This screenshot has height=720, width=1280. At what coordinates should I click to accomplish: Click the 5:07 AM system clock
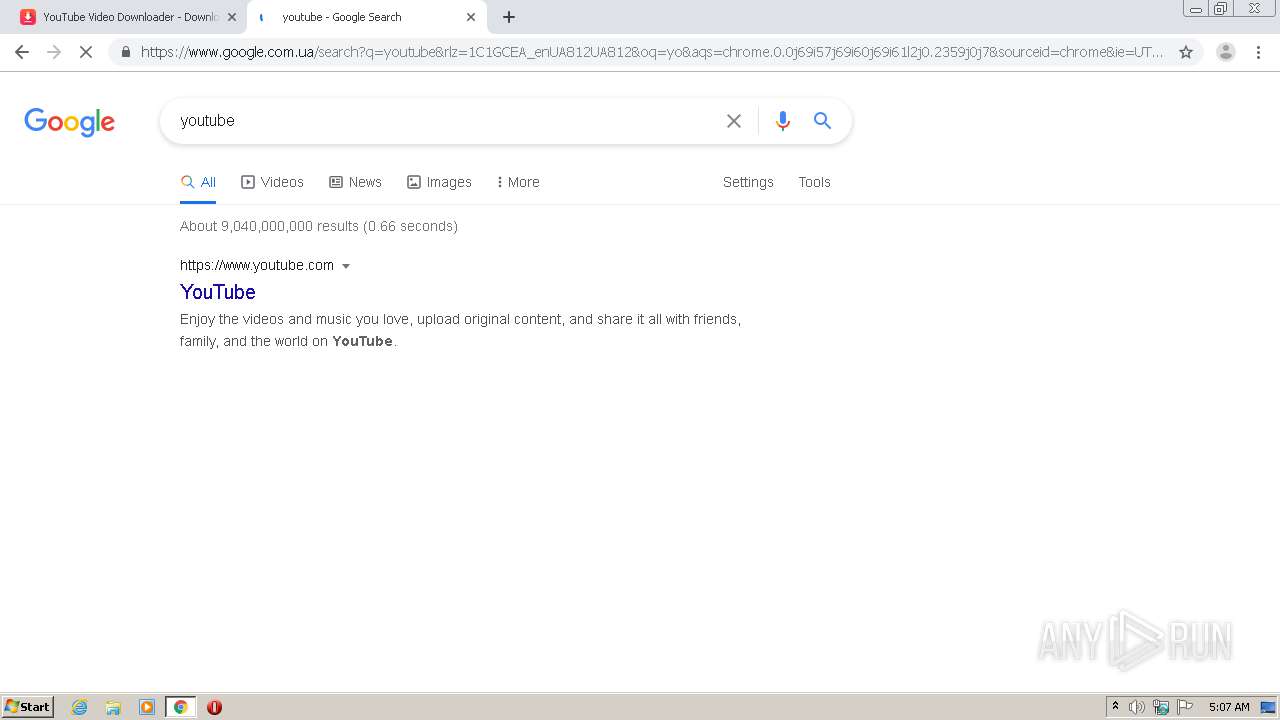[x=1229, y=707]
